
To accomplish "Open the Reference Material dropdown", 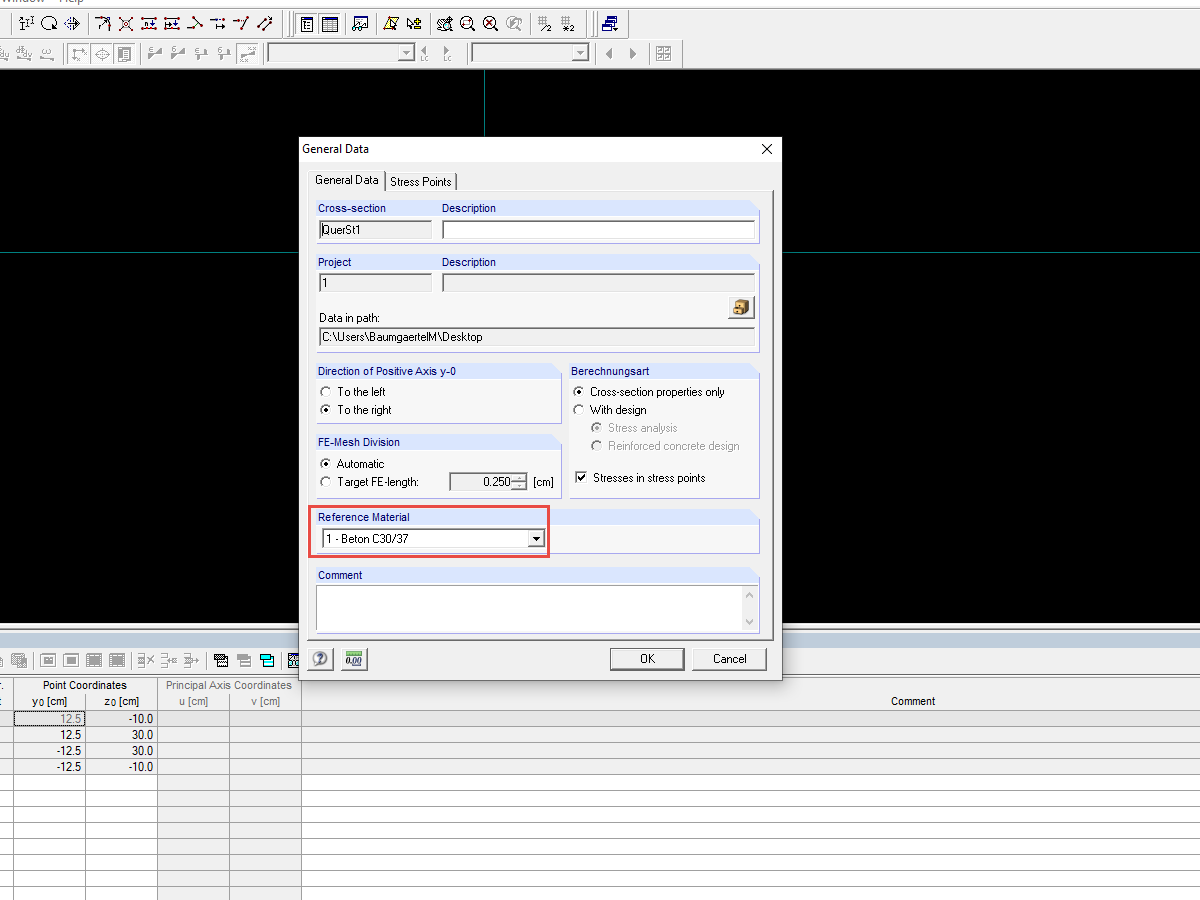I will tap(536, 539).
